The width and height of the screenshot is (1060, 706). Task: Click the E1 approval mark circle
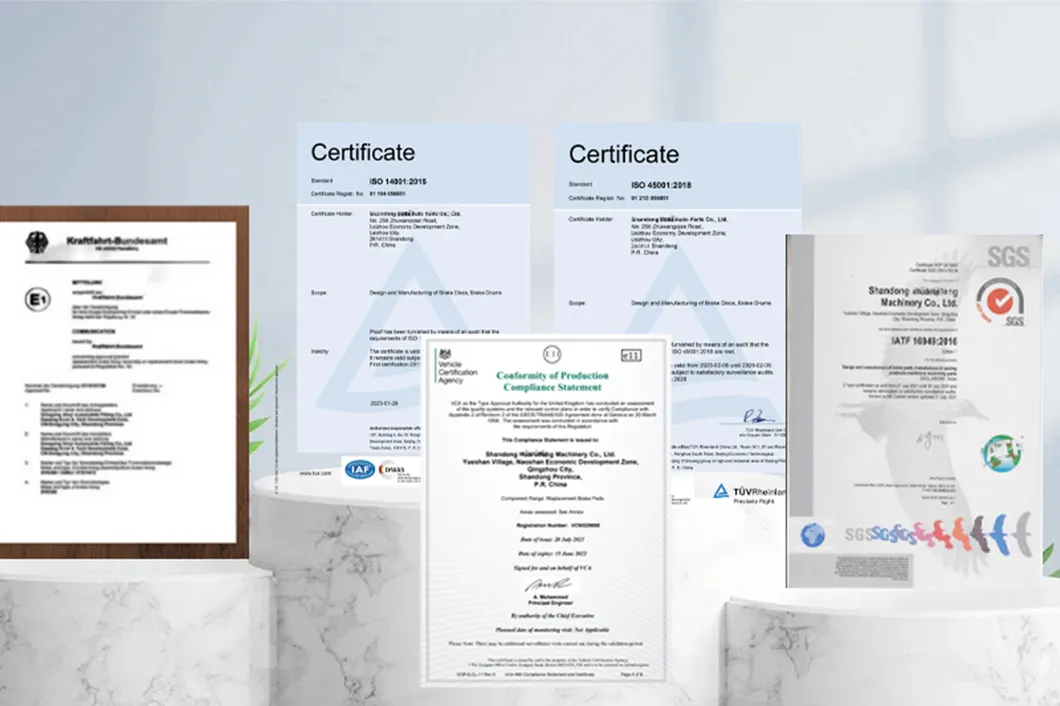(x=37, y=299)
